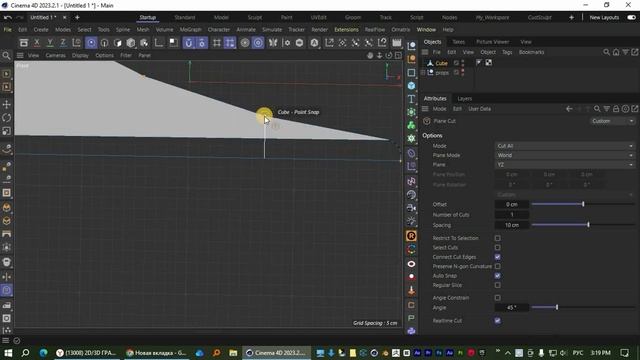Click the Plane Cut tool icon in left palette

click(x=7, y=290)
